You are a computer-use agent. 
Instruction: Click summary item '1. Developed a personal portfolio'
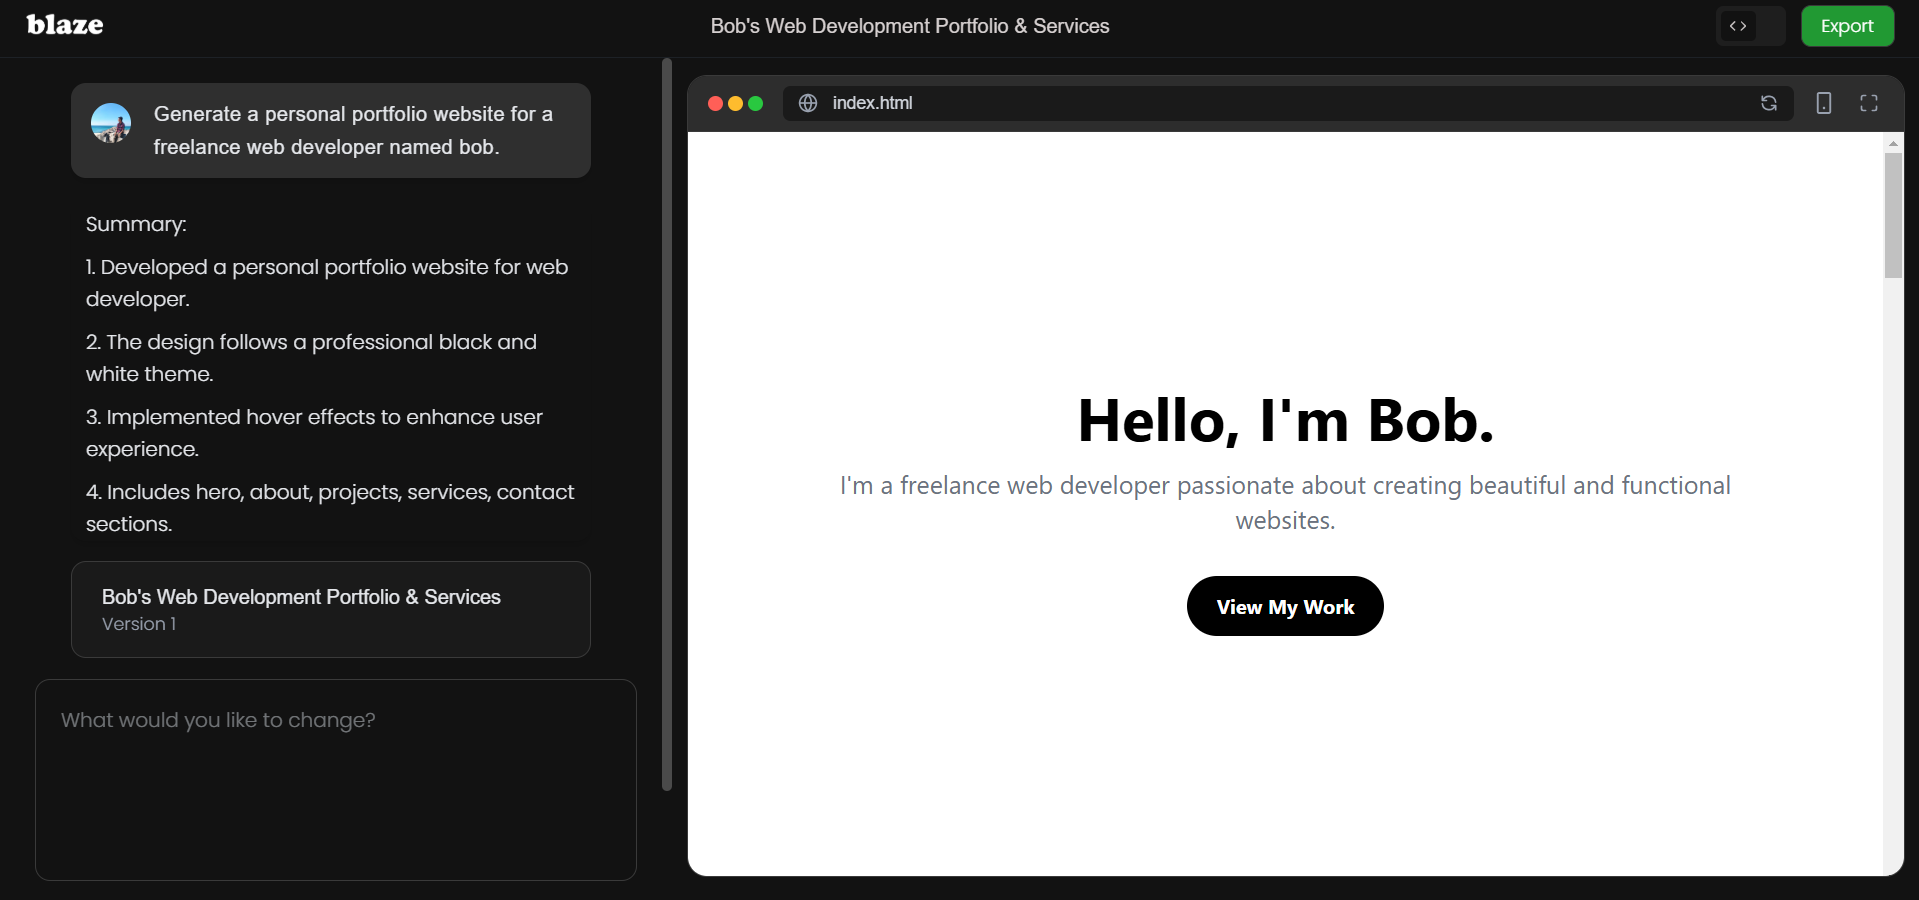point(327,283)
